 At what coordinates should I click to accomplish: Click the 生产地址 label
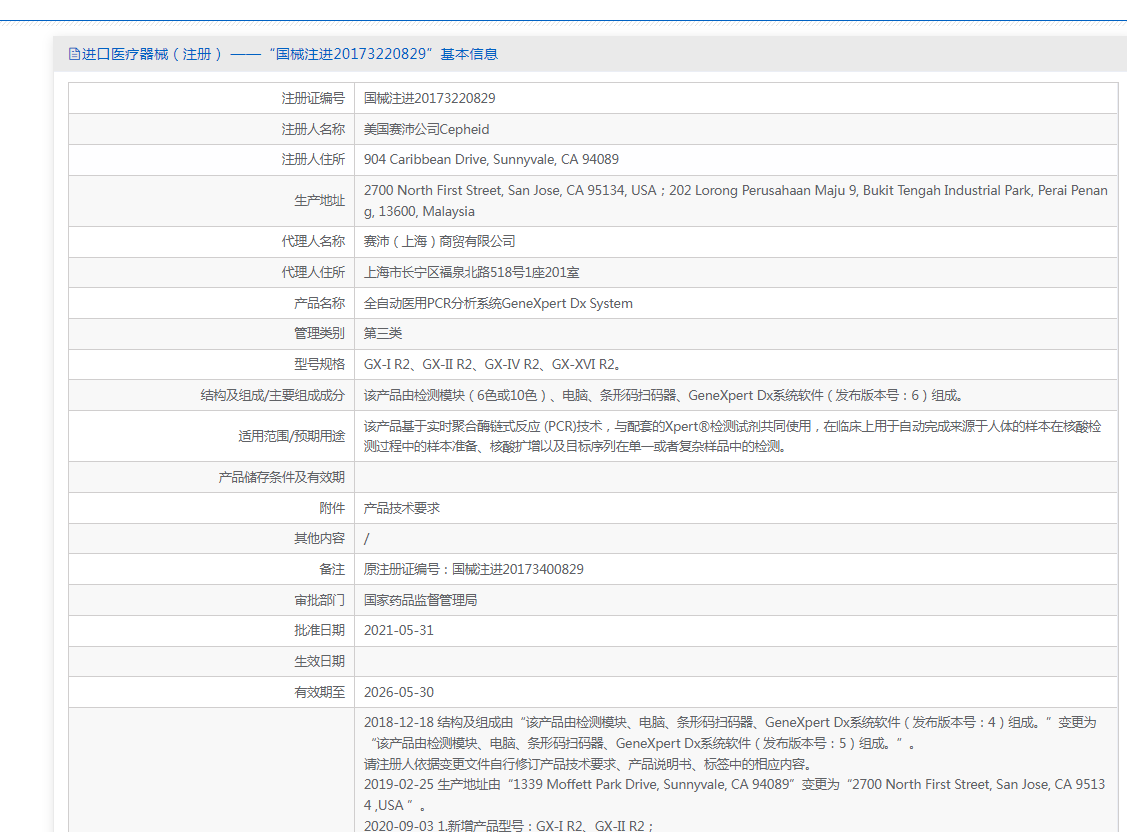coord(320,200)
